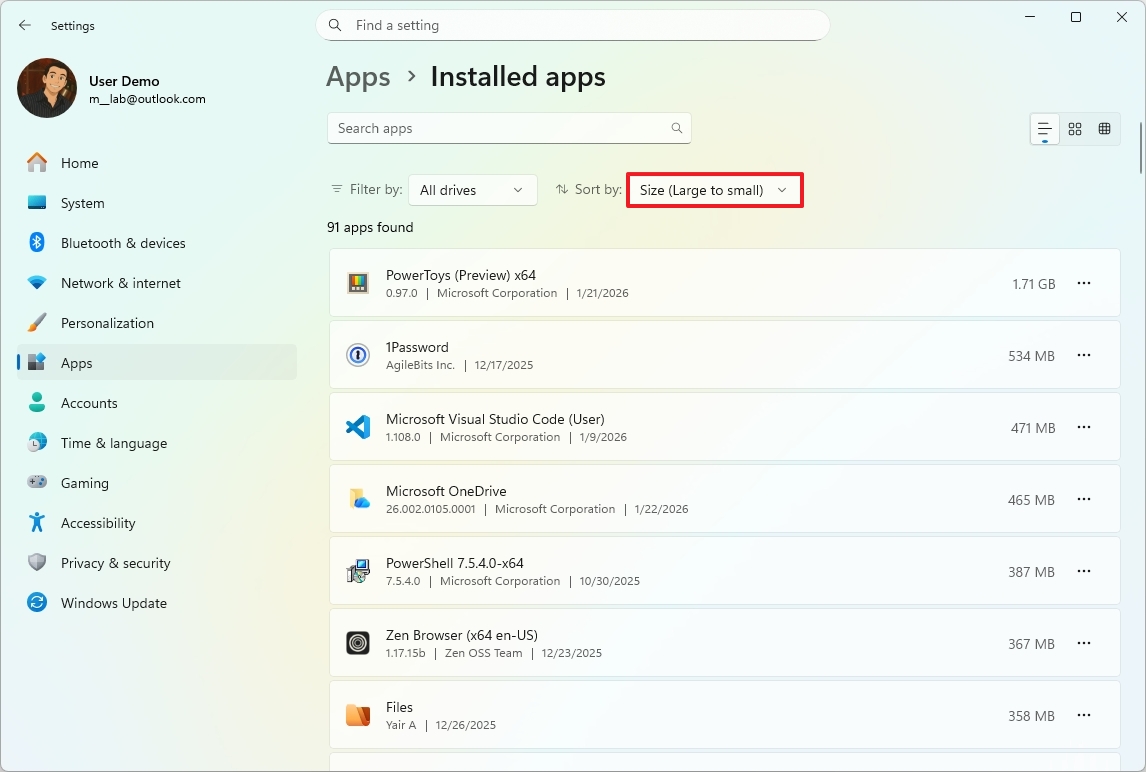The height and width of the screenshot is (772, 1146).
Task: Open more options for 1Password
Action: (1083, 356)
